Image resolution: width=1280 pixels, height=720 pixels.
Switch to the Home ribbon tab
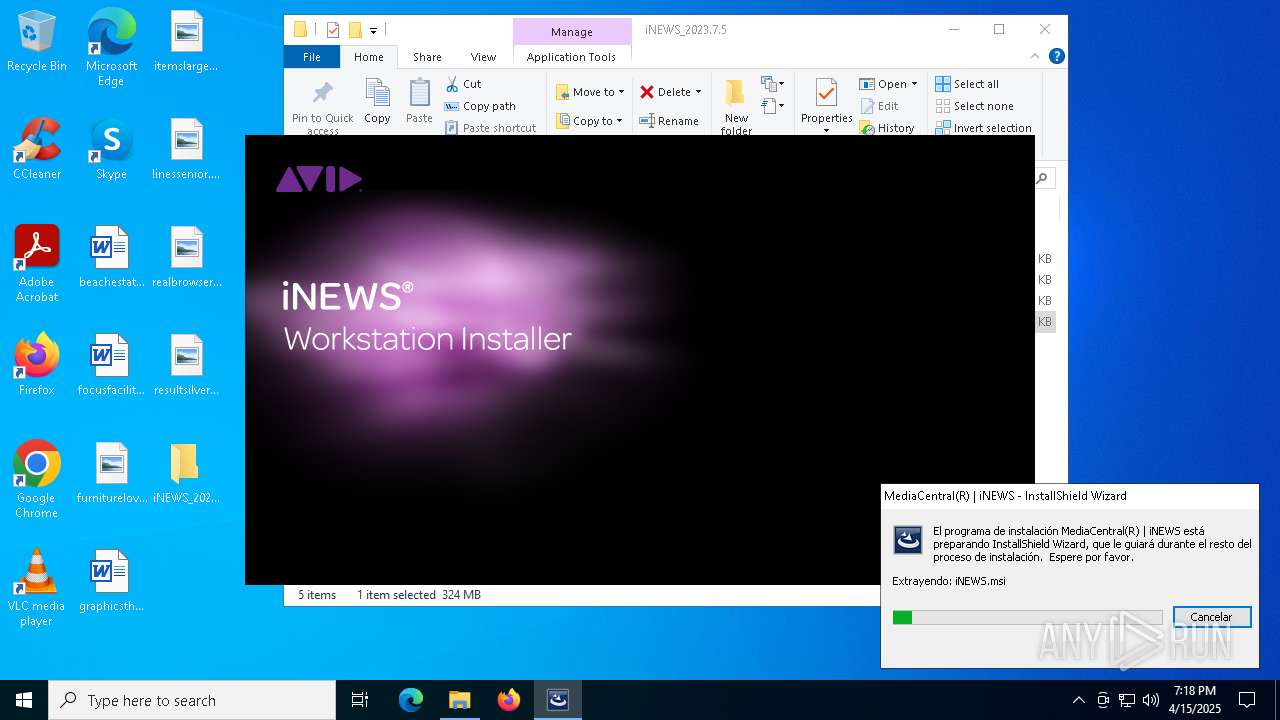tap(368, 57)
